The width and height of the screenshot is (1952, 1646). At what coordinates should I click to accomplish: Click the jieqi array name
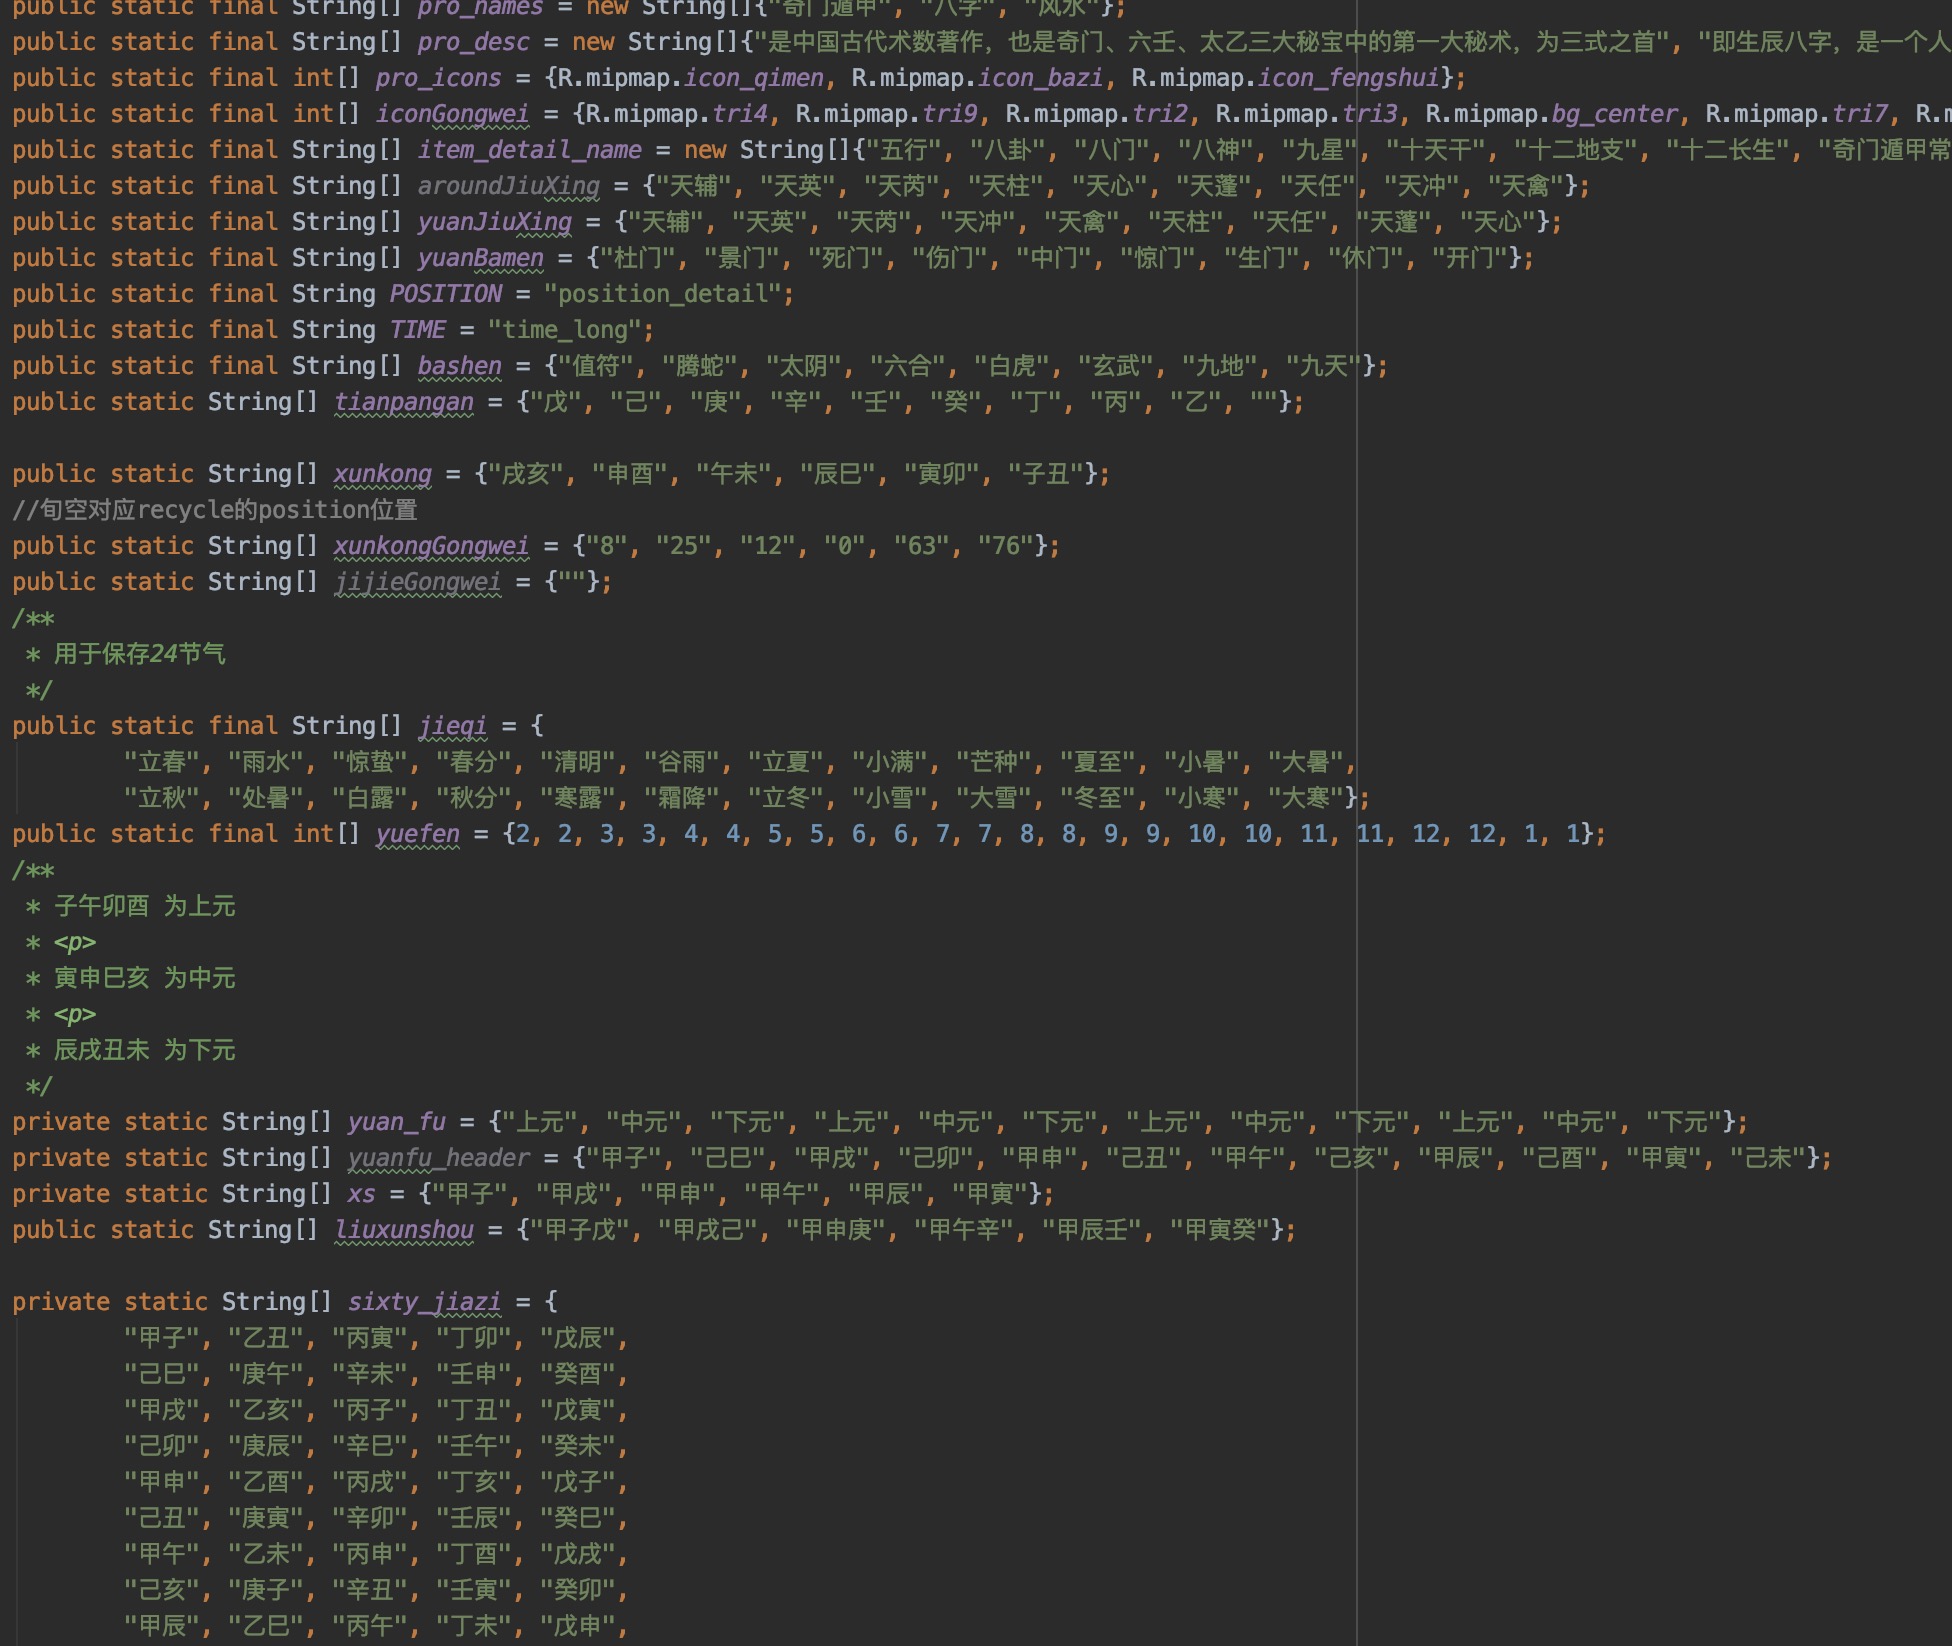point(452,726)
